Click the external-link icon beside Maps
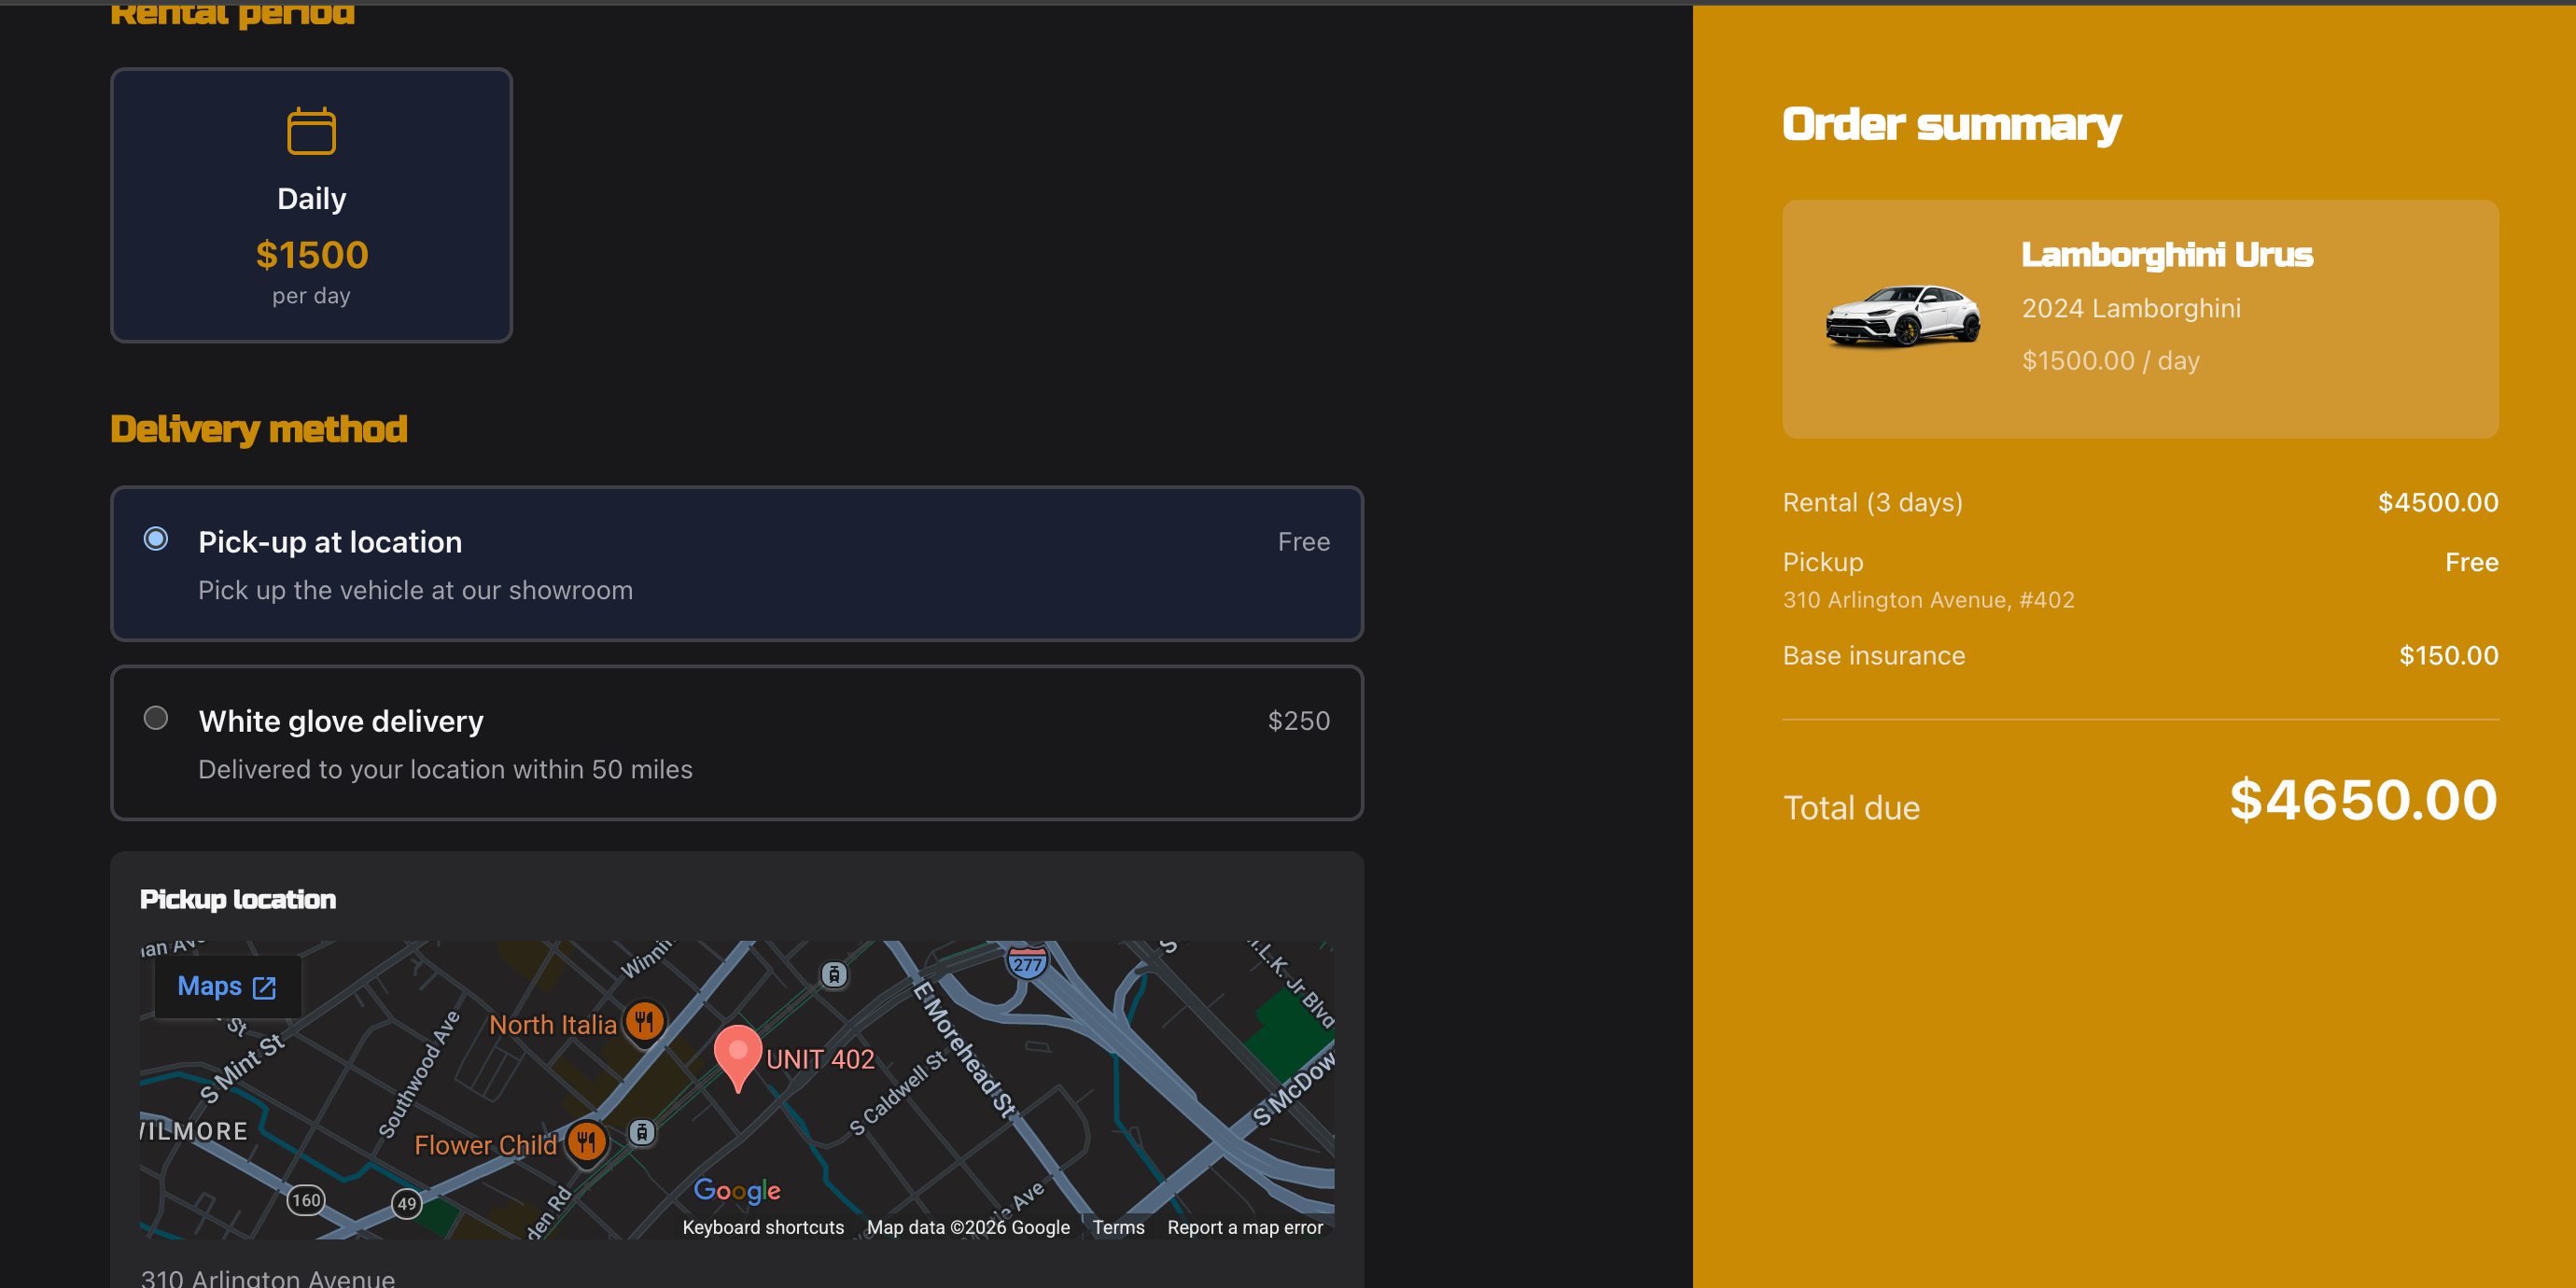This screenshot has height=1288, width=2576. coord(264,988)
